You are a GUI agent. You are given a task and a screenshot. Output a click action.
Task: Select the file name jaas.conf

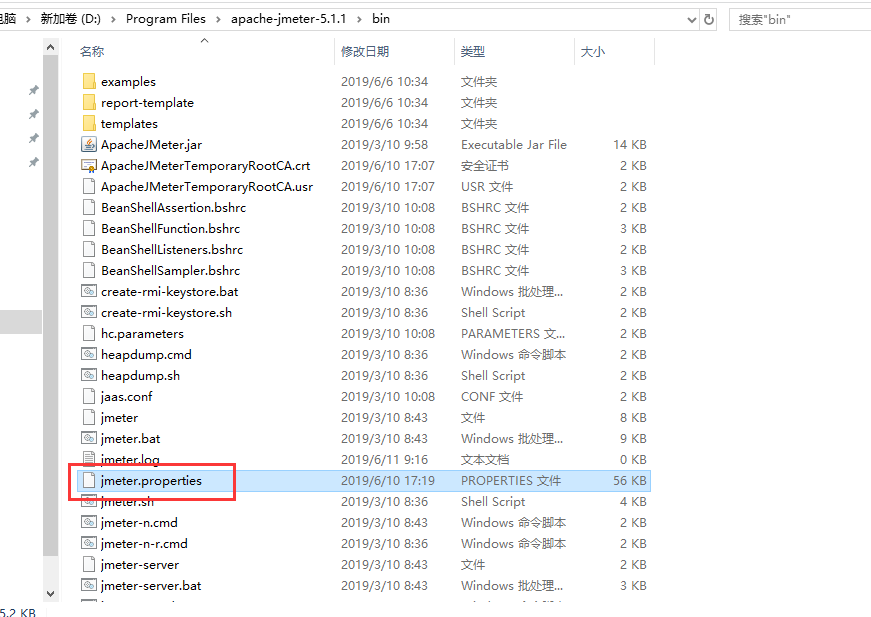coord(127,397)
